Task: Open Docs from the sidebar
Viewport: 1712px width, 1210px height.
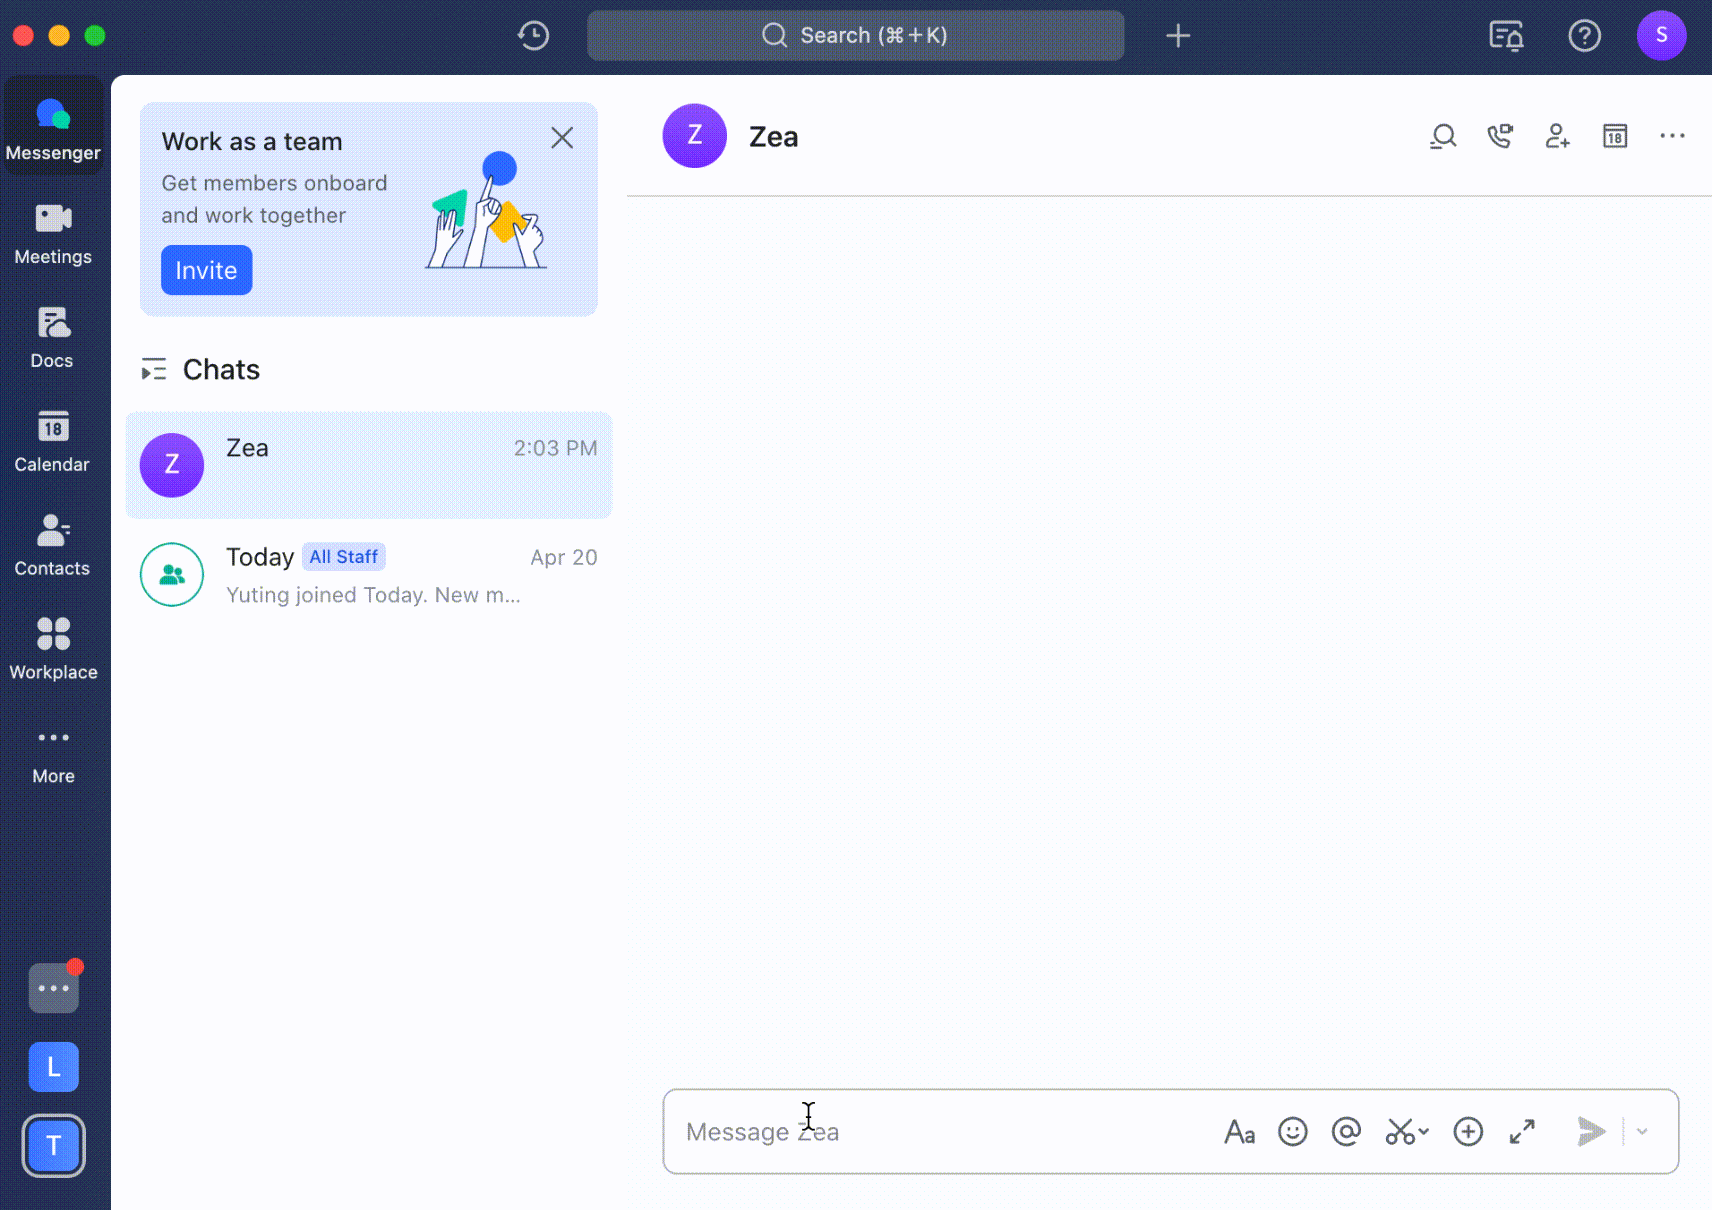Action: [53, 337]
